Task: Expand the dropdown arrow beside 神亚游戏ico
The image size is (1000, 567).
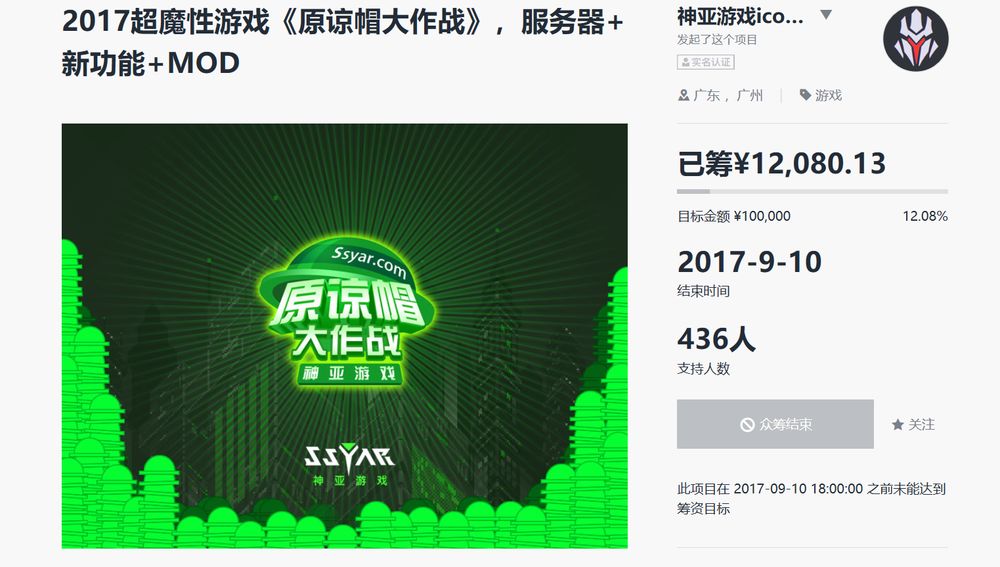Action: [x=826, y=15]
